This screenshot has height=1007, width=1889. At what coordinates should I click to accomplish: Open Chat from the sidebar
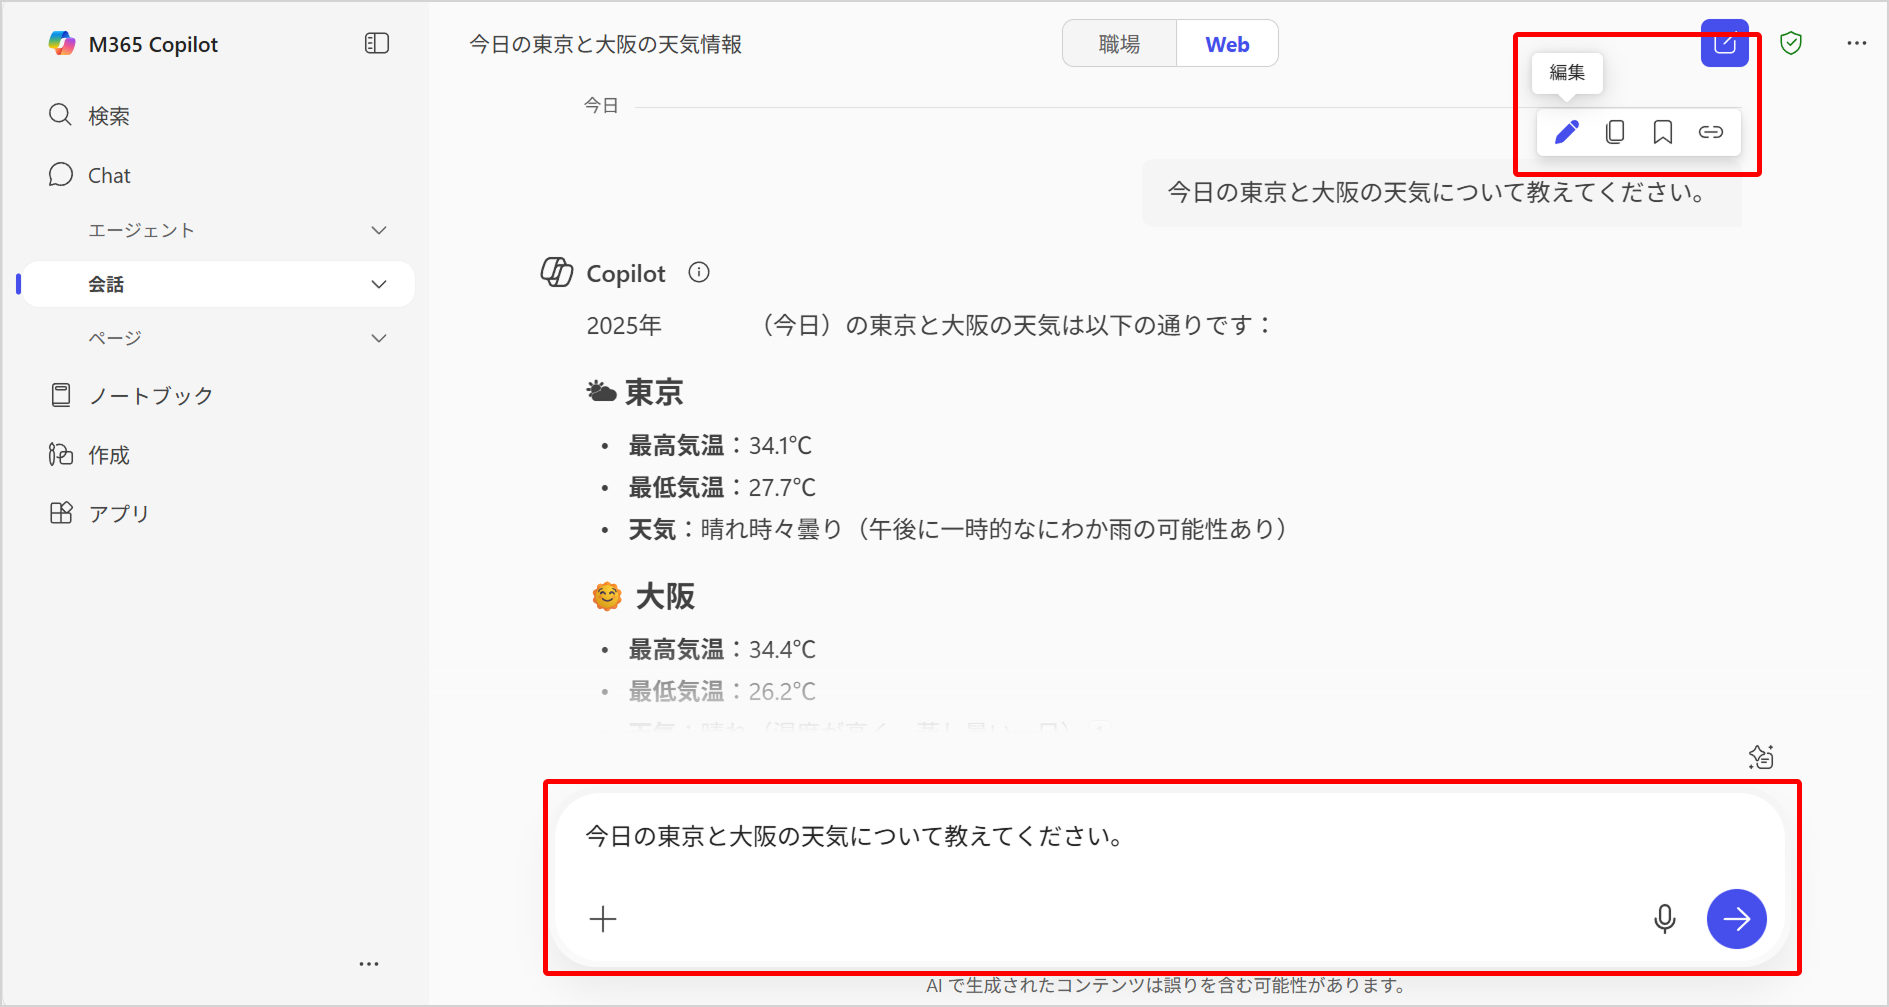click(x=89, y=175)
